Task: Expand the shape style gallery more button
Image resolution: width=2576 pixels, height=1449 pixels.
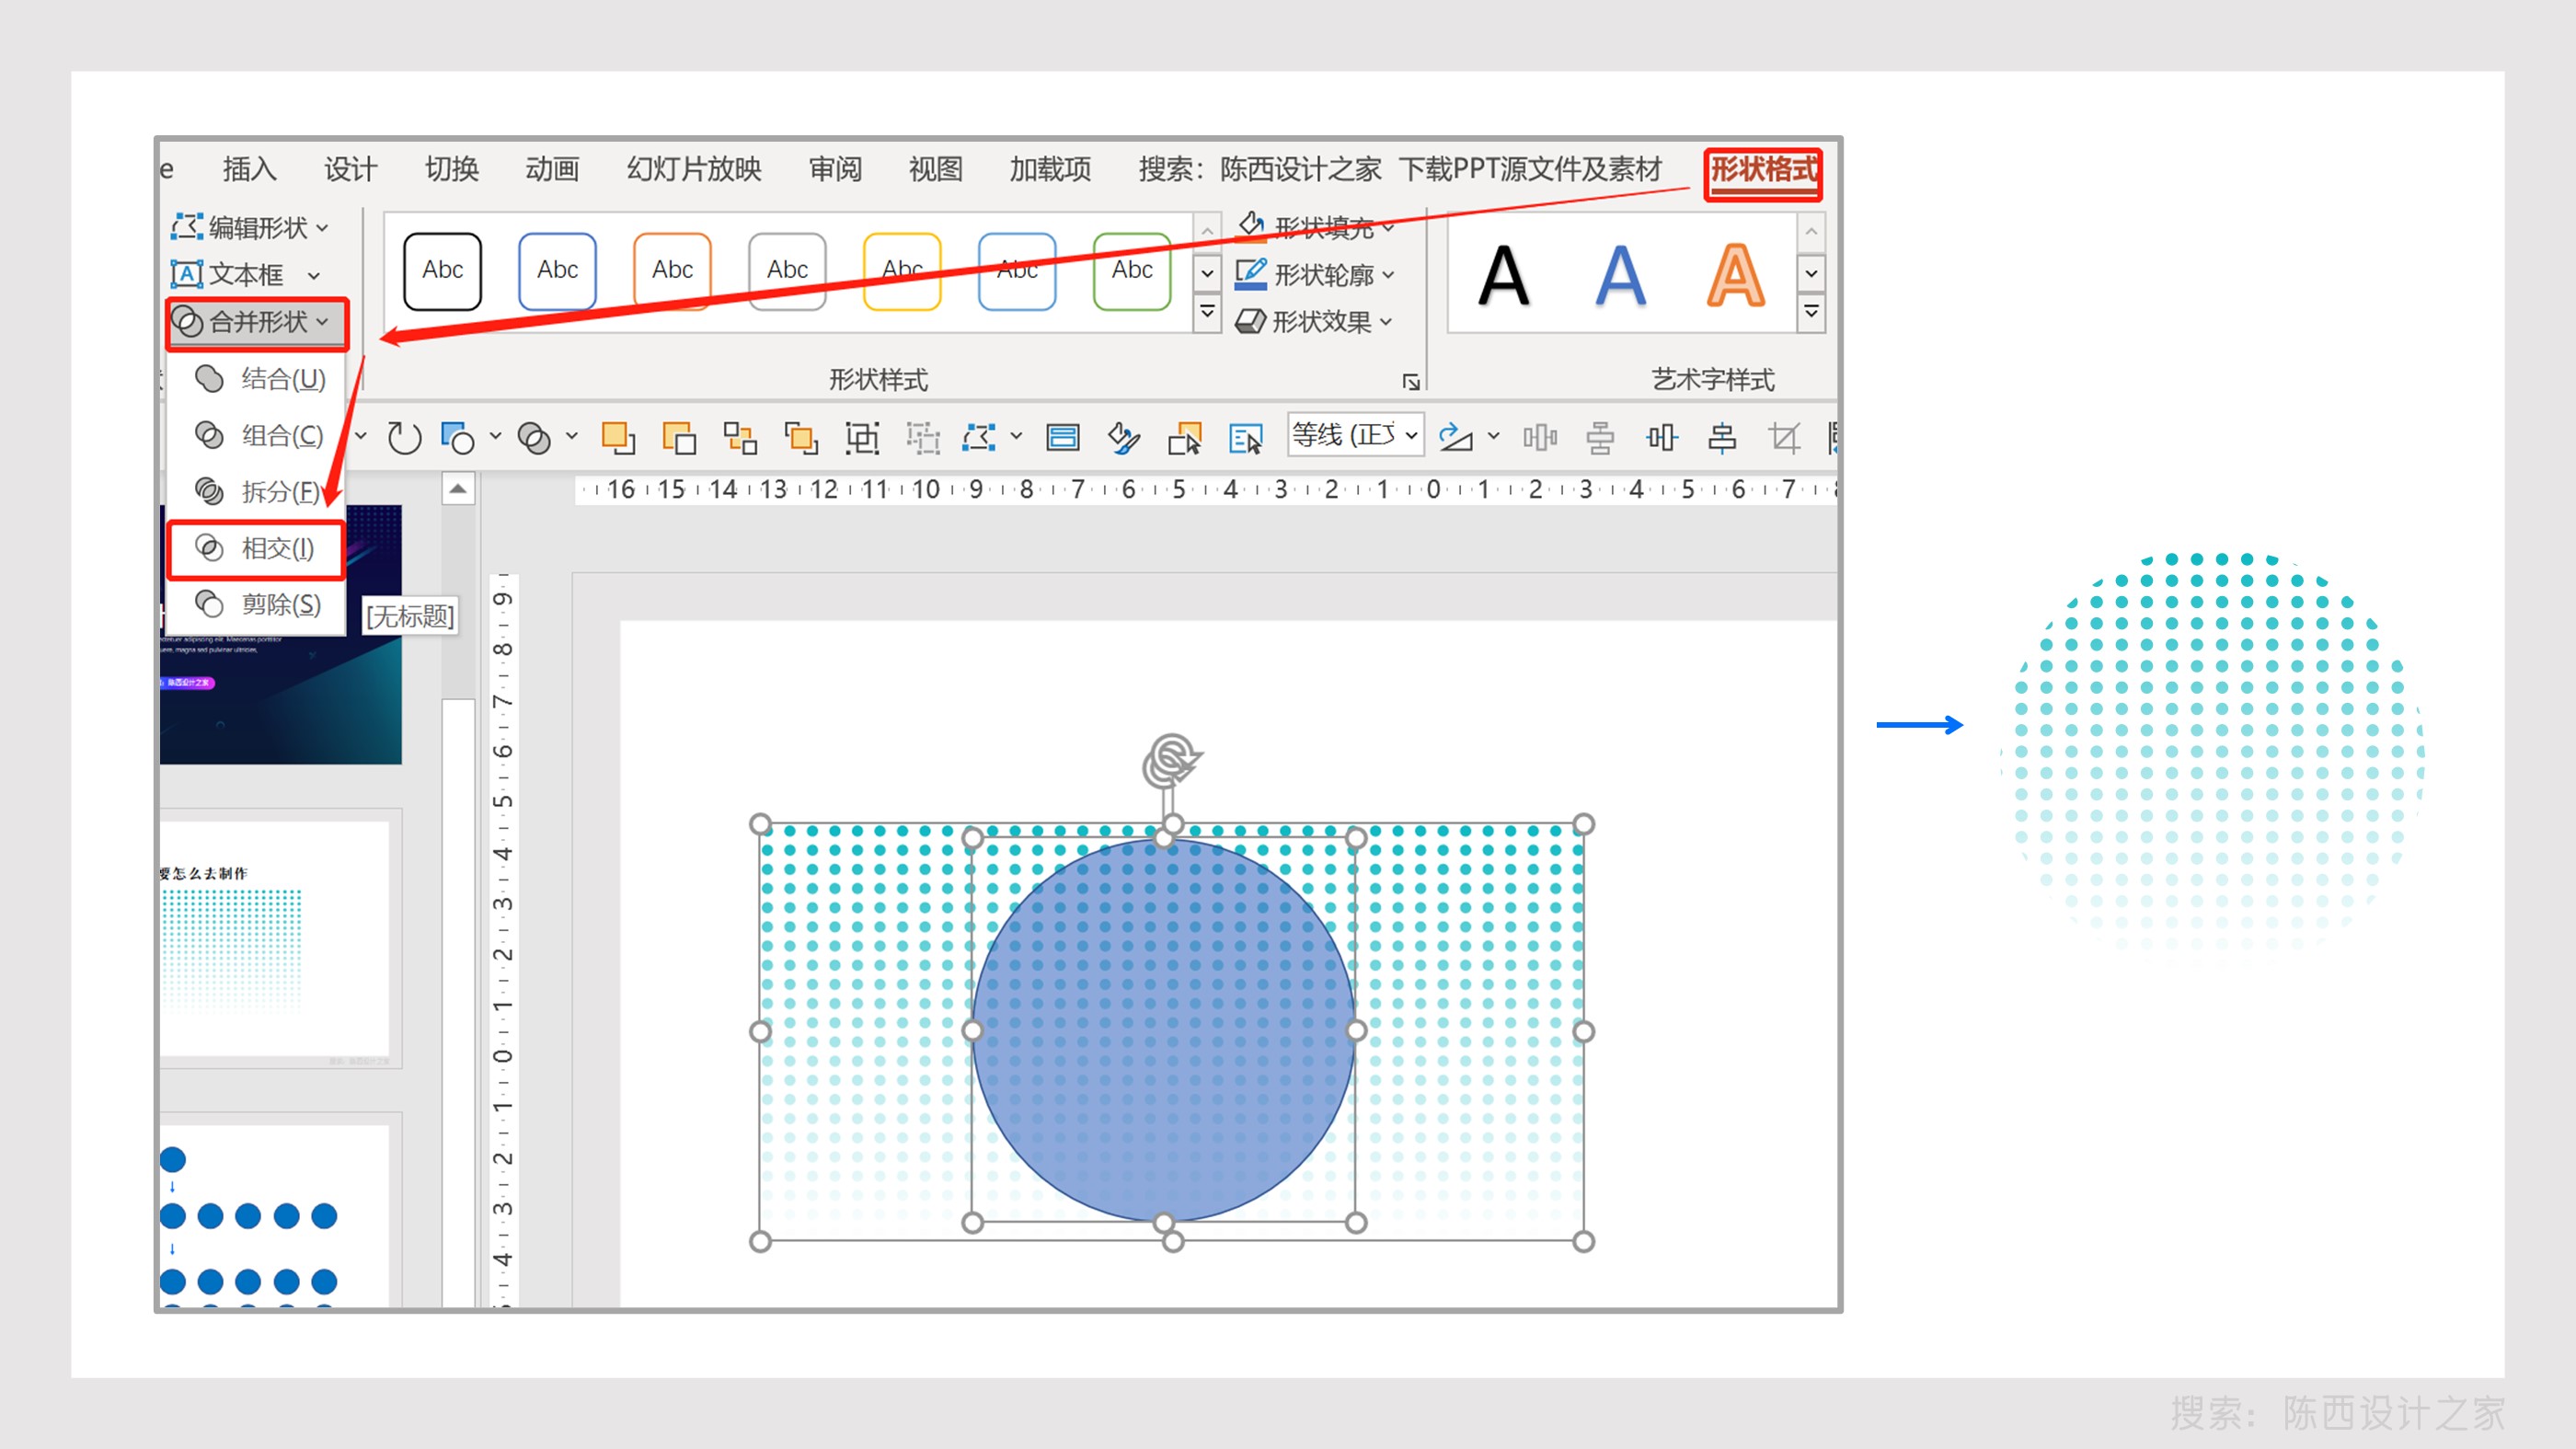Action: coord(1208,313)
